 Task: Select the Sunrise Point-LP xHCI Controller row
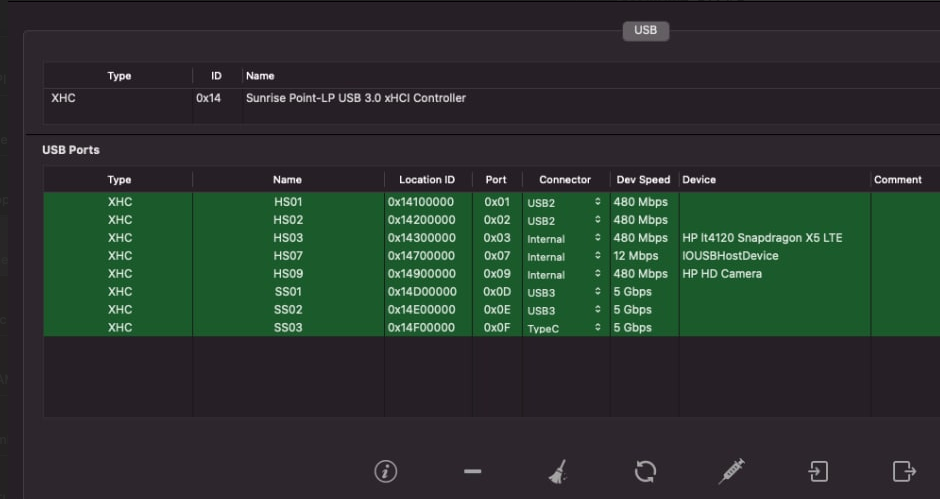click(x=492, y=98)
